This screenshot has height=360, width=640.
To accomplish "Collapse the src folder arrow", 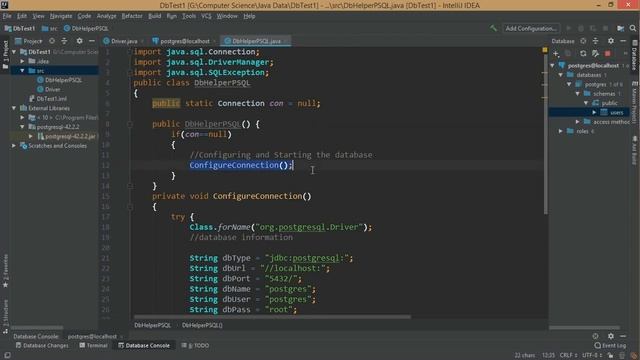I will [23, 71].
